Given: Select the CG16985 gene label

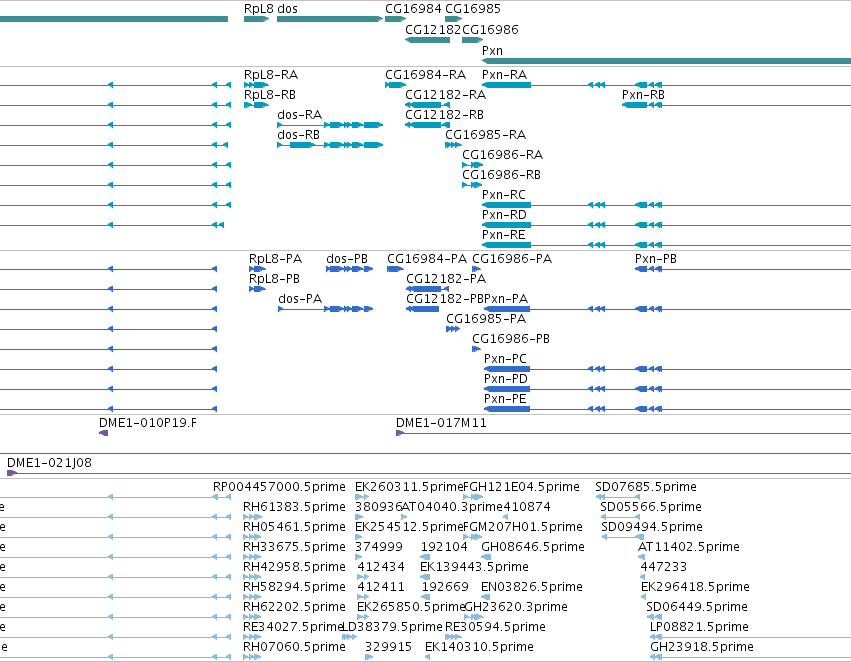Looking at the screenshot, I should click(473, 9).
